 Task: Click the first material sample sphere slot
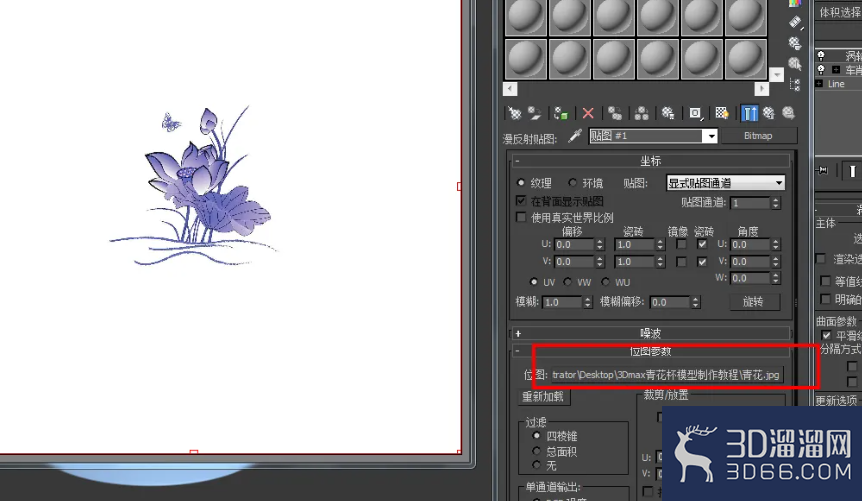(526, 18)
